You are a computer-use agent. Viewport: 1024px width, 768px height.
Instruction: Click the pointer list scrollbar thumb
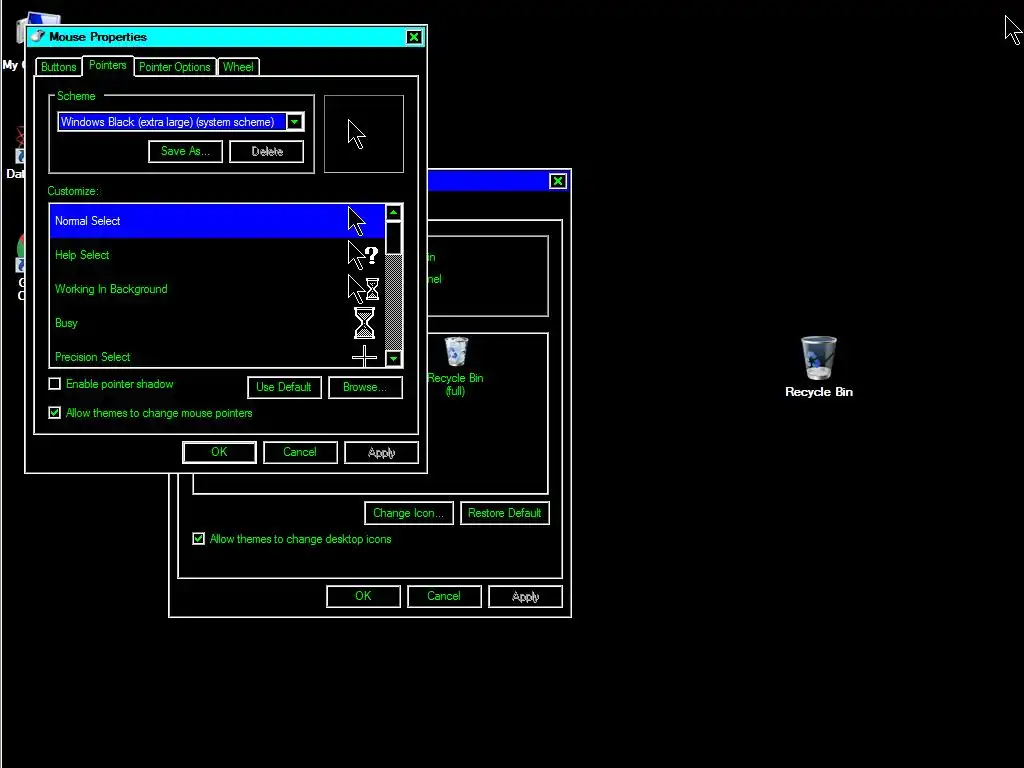coord(394,238)
